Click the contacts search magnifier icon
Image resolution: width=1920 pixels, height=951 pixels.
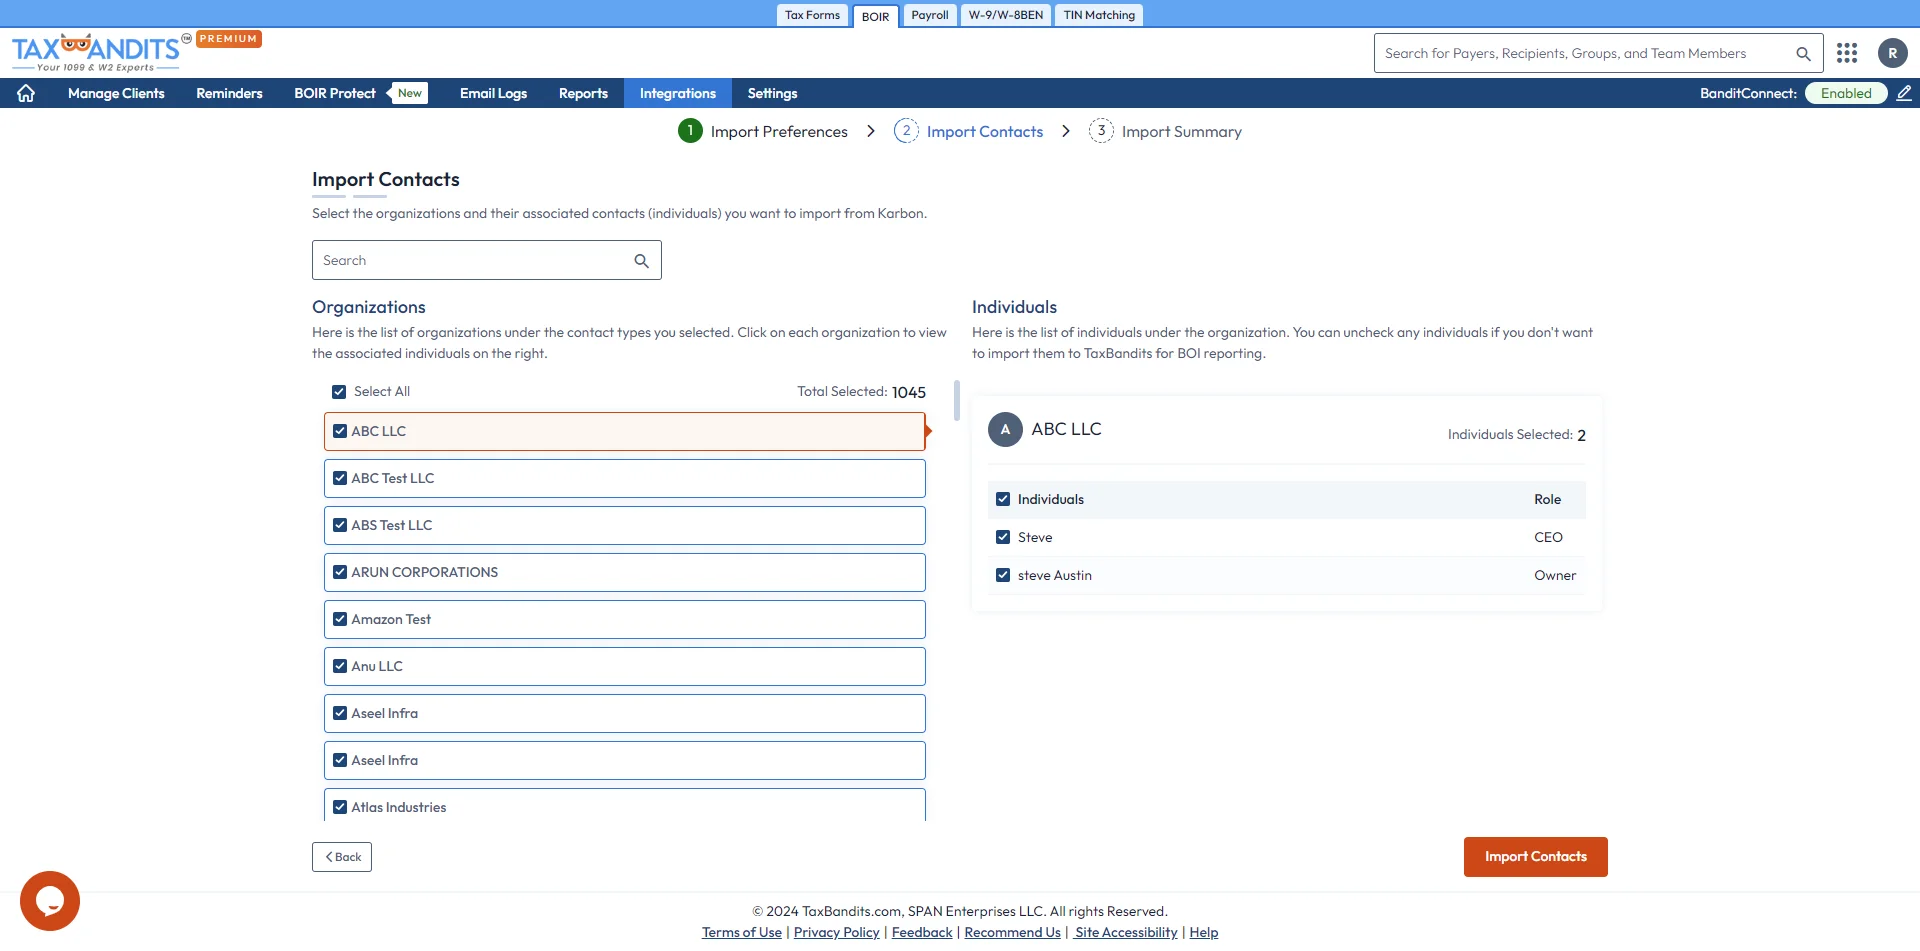coord(641,261)
